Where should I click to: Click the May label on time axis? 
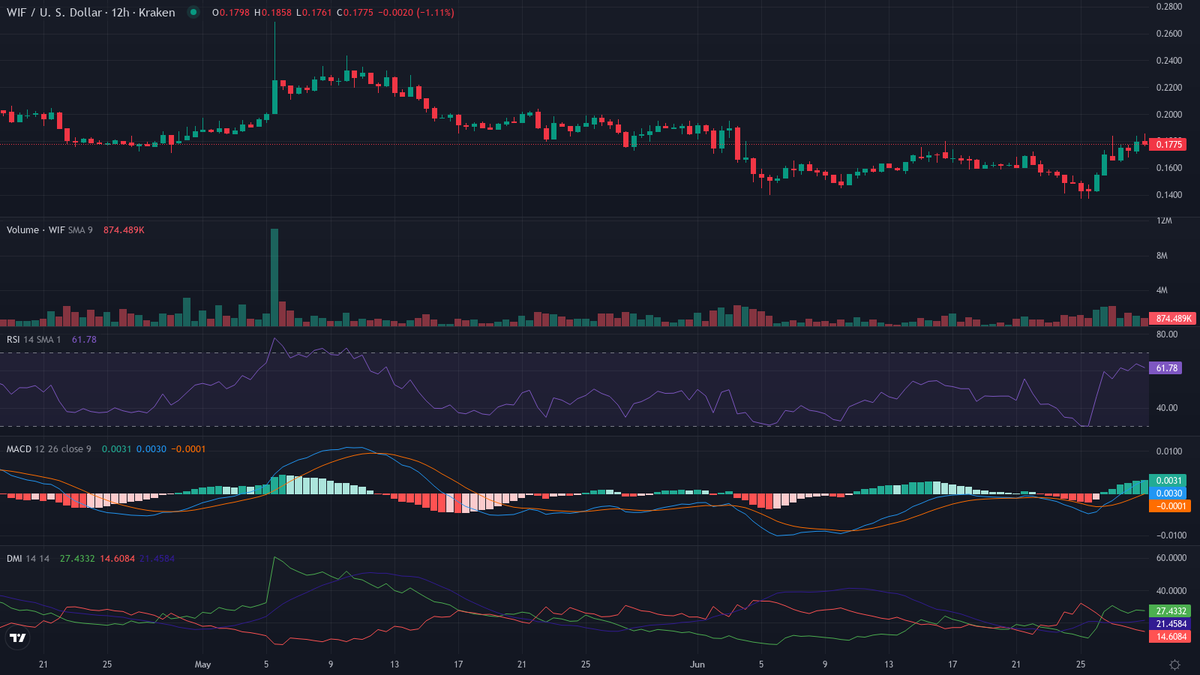click(203, 664)
